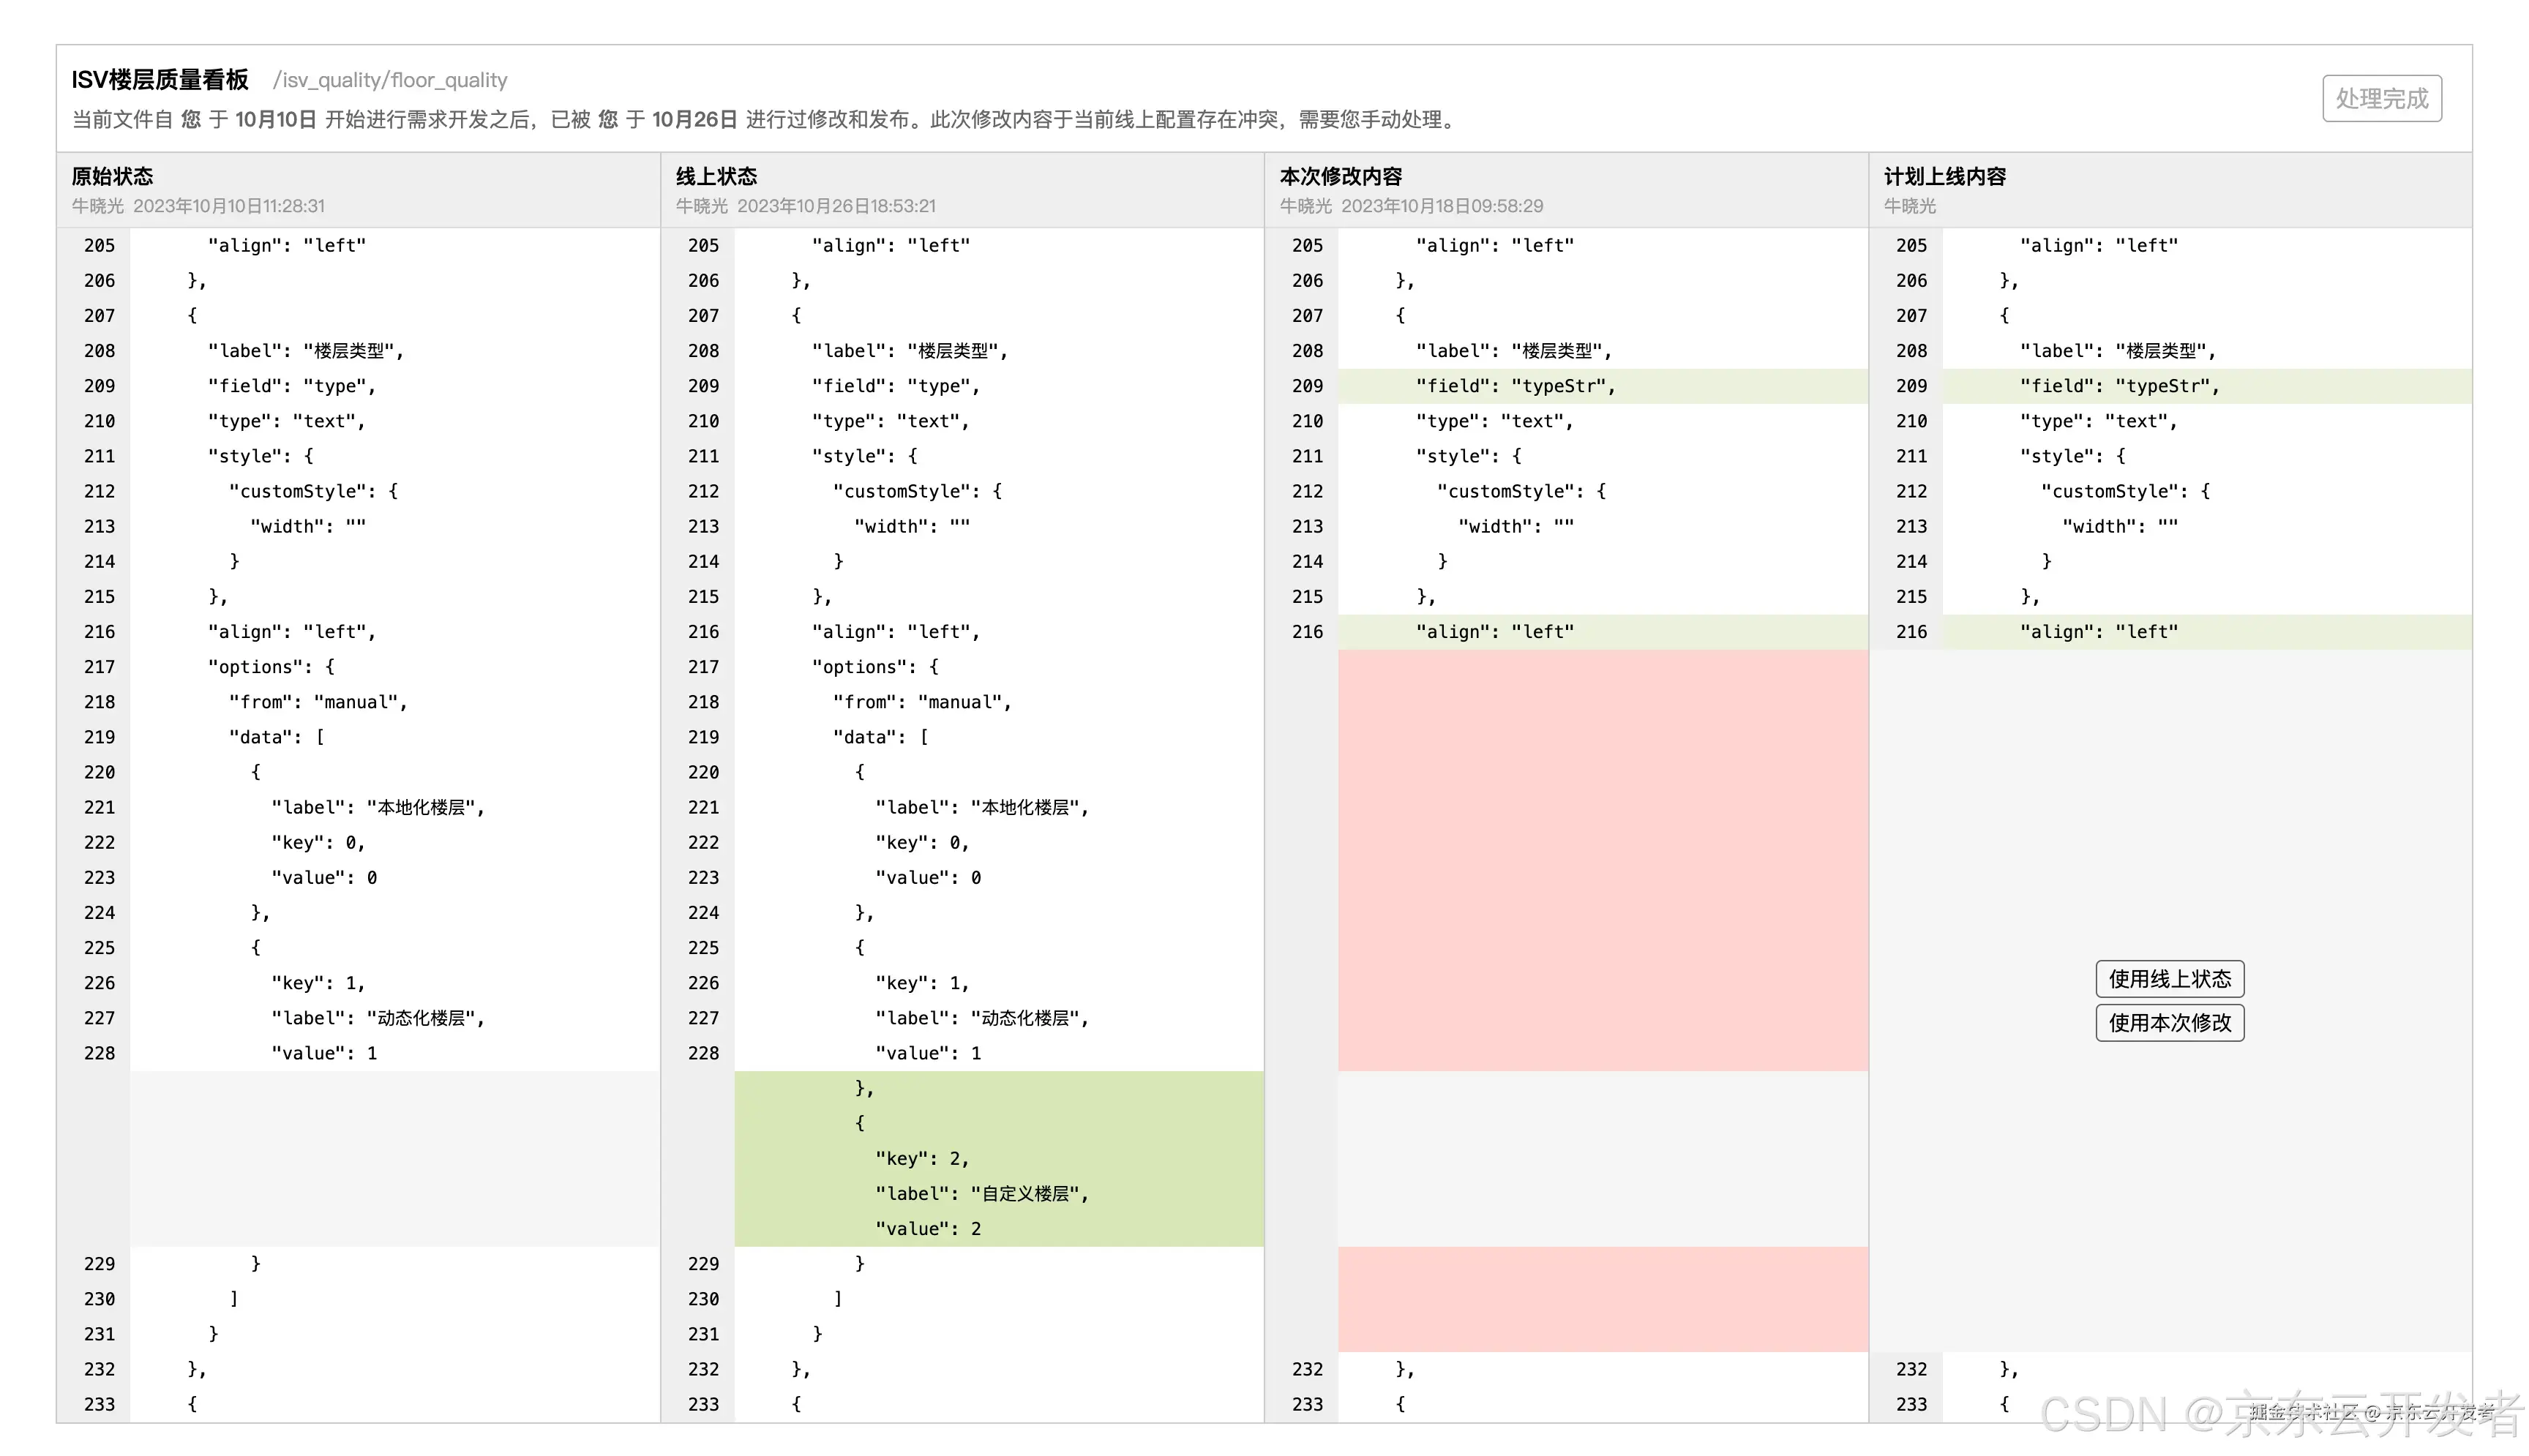Click "label": "本地化楼层" line in 原始状态
2529x1456 pixels.
click(x=377, y=807)
